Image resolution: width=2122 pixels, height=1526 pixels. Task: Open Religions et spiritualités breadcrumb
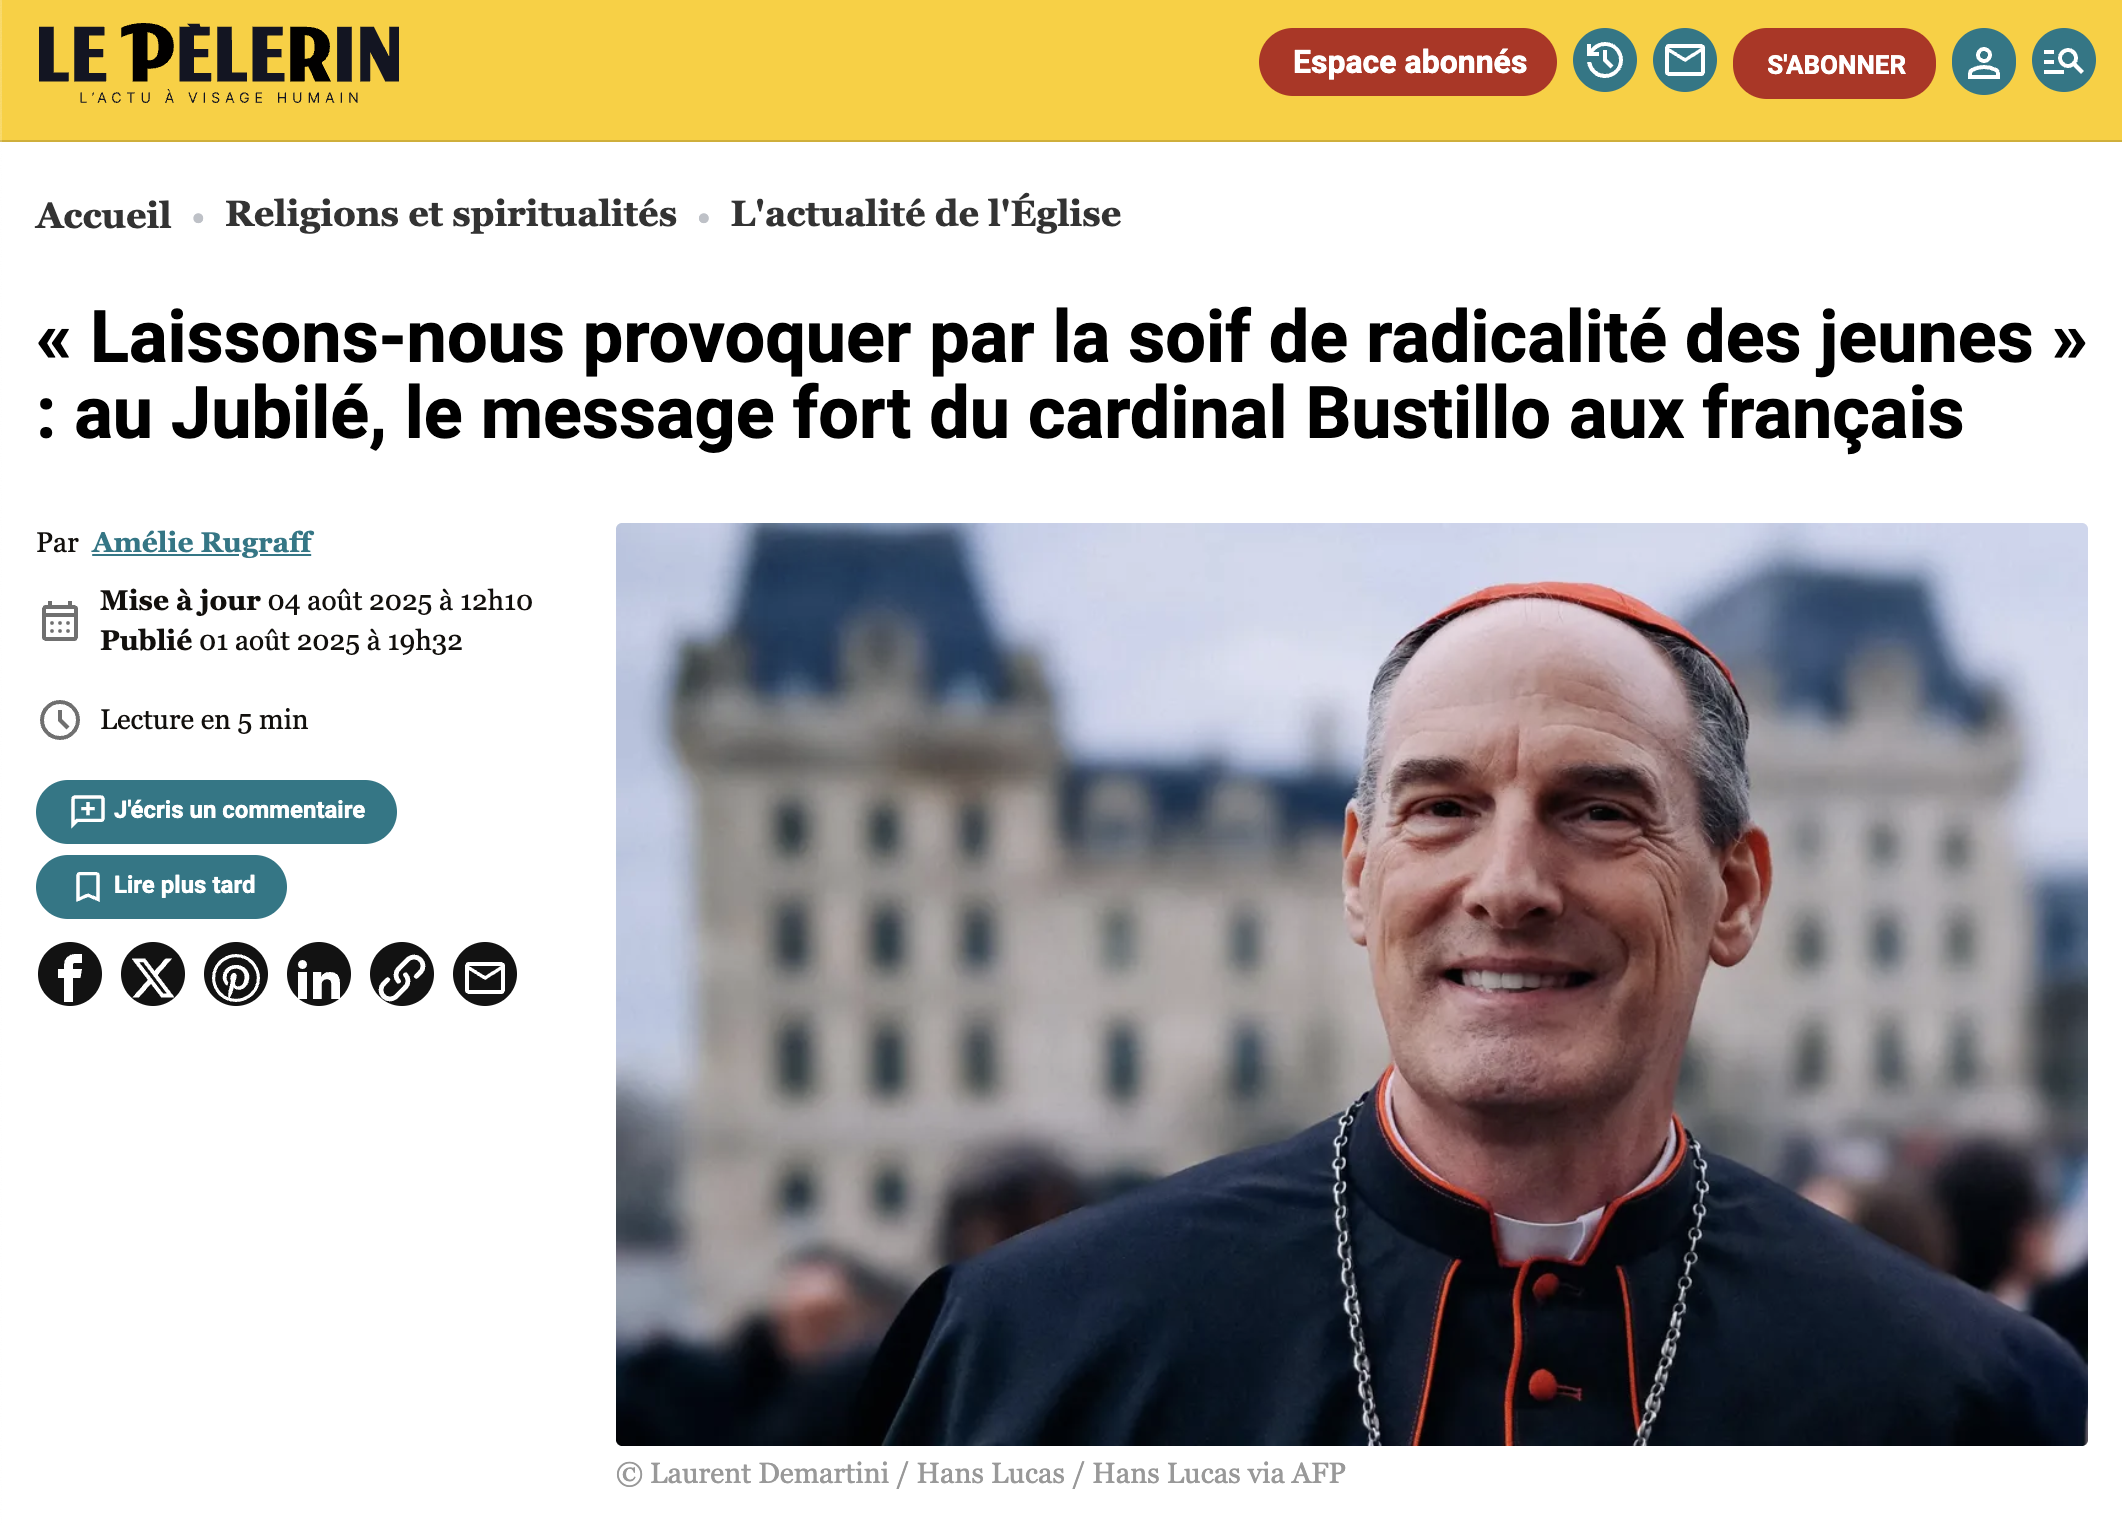(x=450, y=214)
